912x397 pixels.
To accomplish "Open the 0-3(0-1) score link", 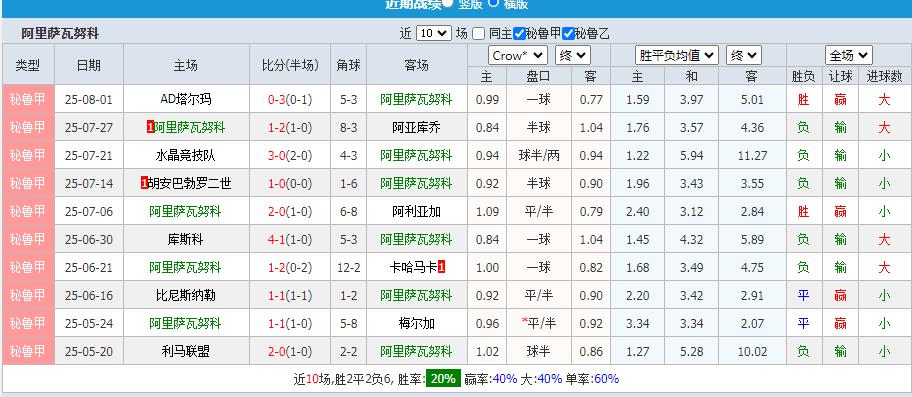I will 290,99.
